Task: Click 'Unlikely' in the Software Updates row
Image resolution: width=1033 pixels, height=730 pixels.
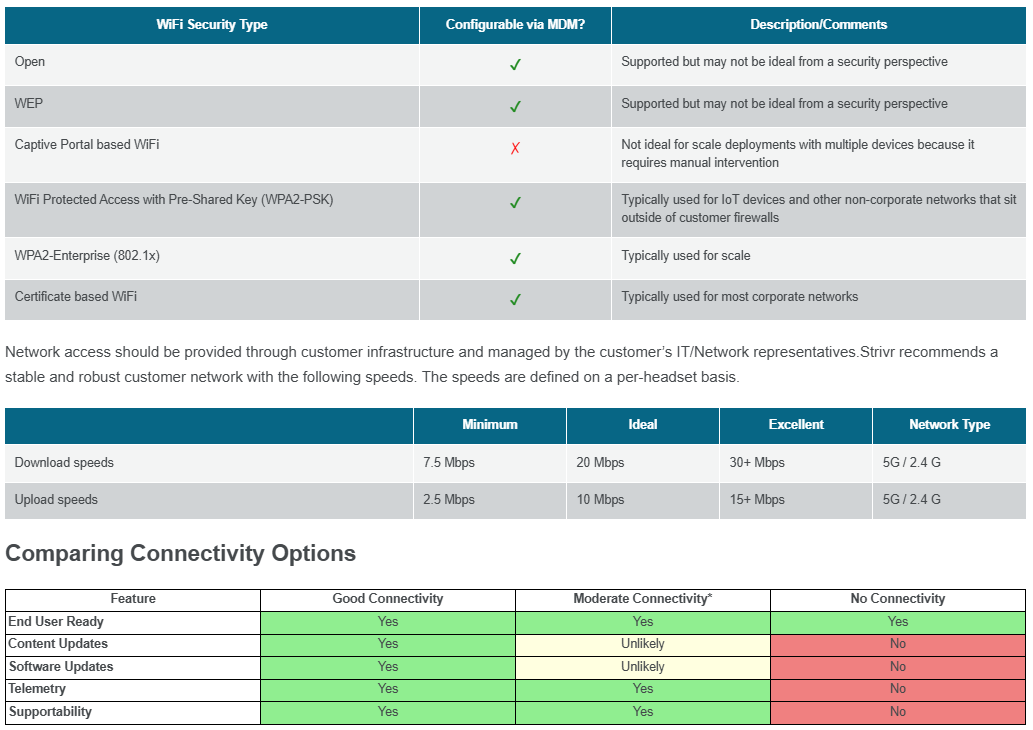Action: click(643, 667)
